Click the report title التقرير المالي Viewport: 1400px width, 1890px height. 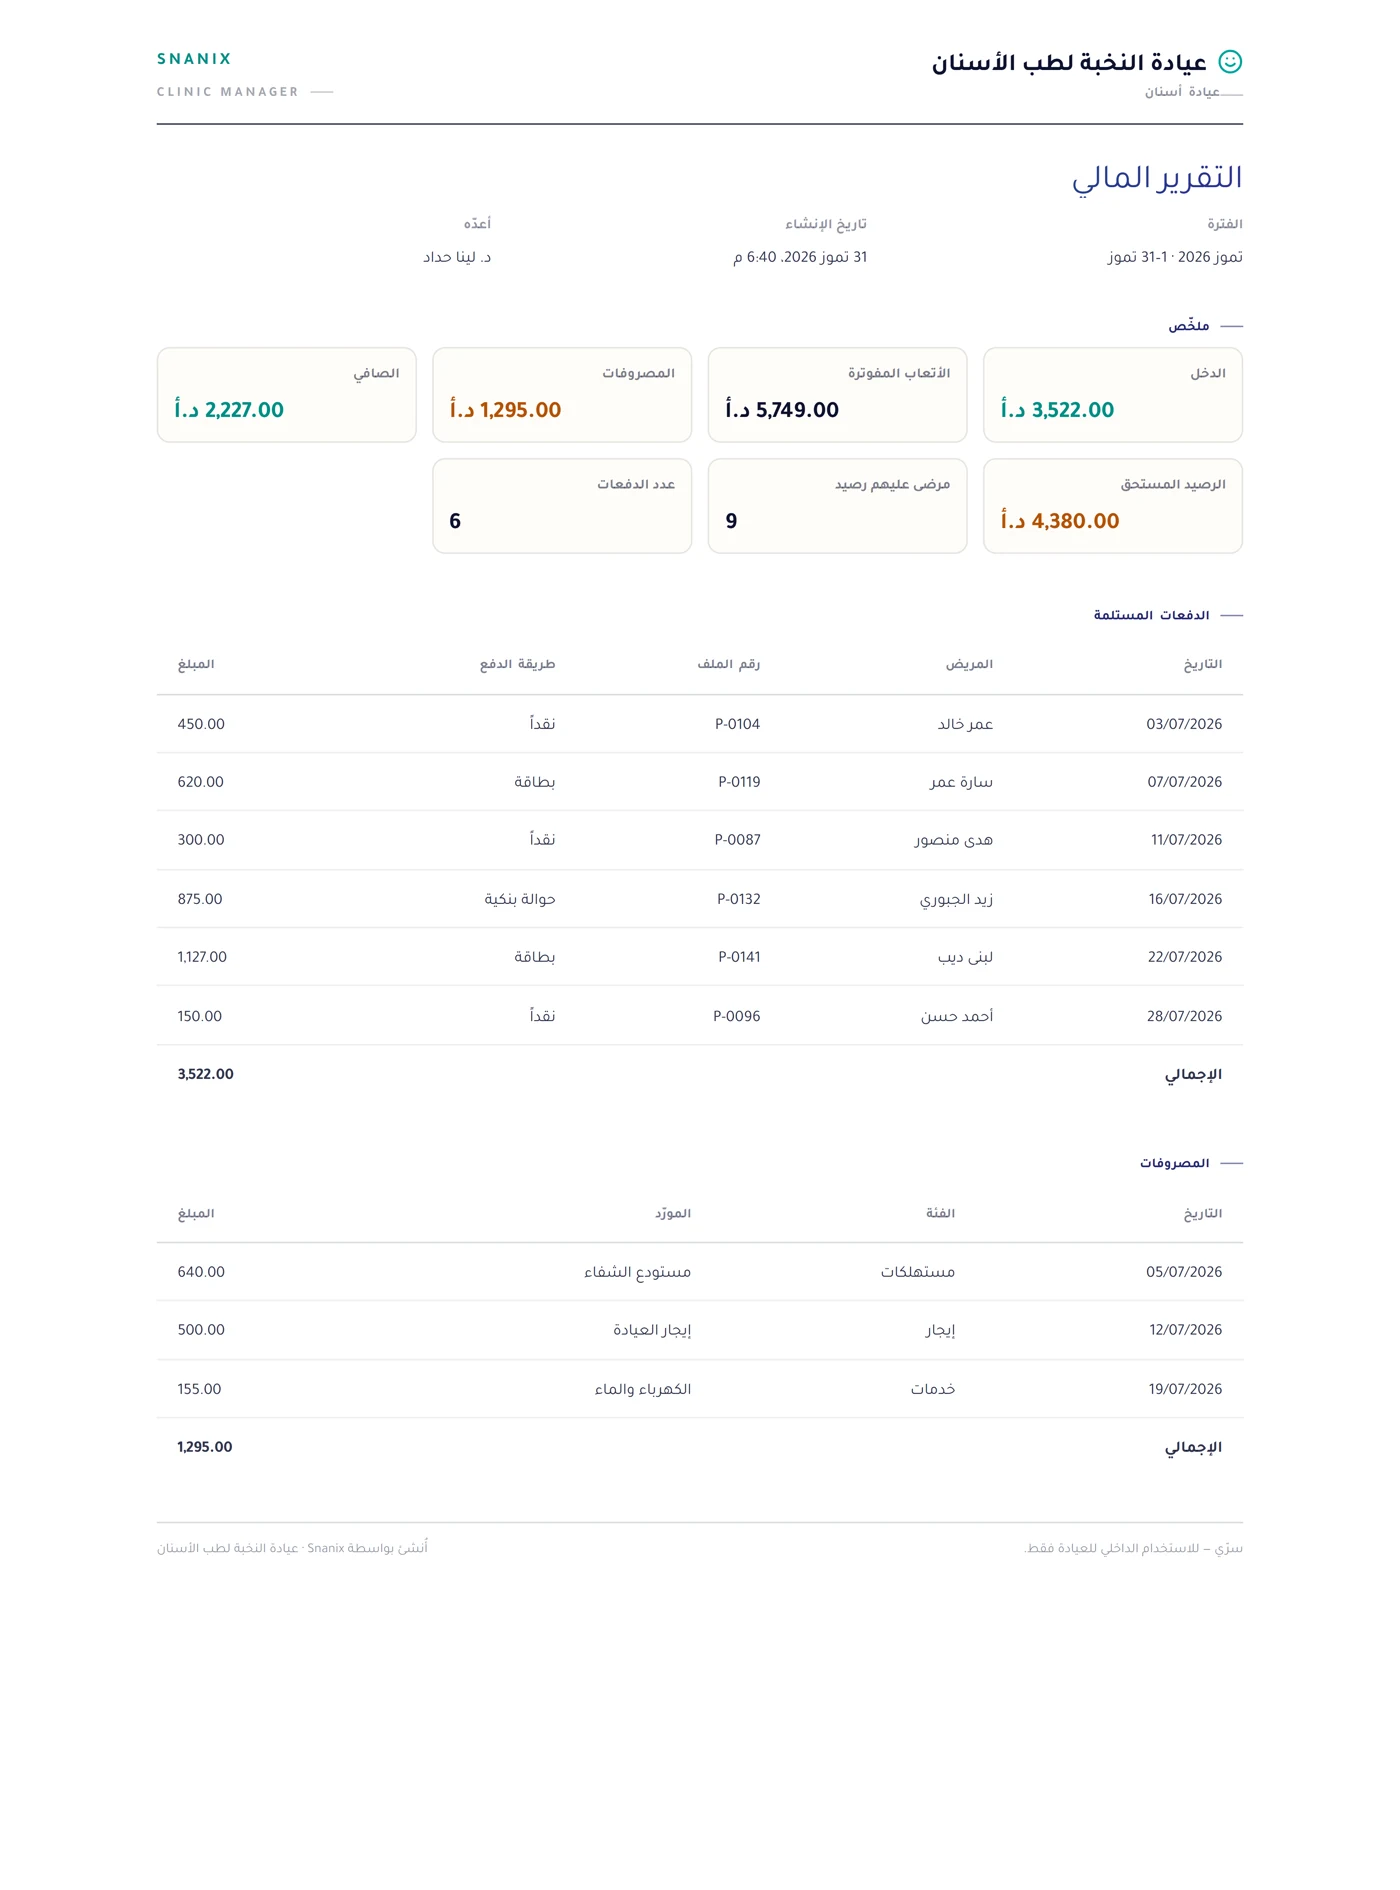(1157, 178)
